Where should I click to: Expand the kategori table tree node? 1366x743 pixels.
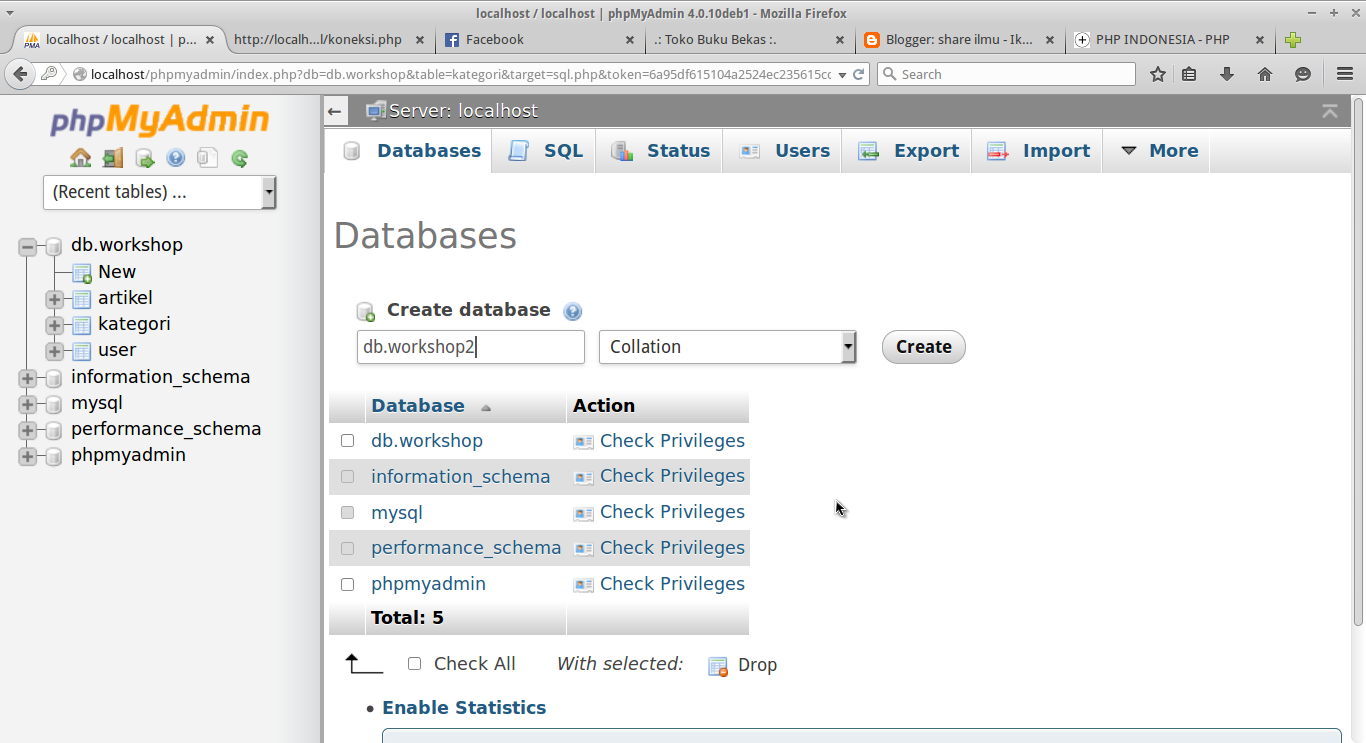[54, 325]
